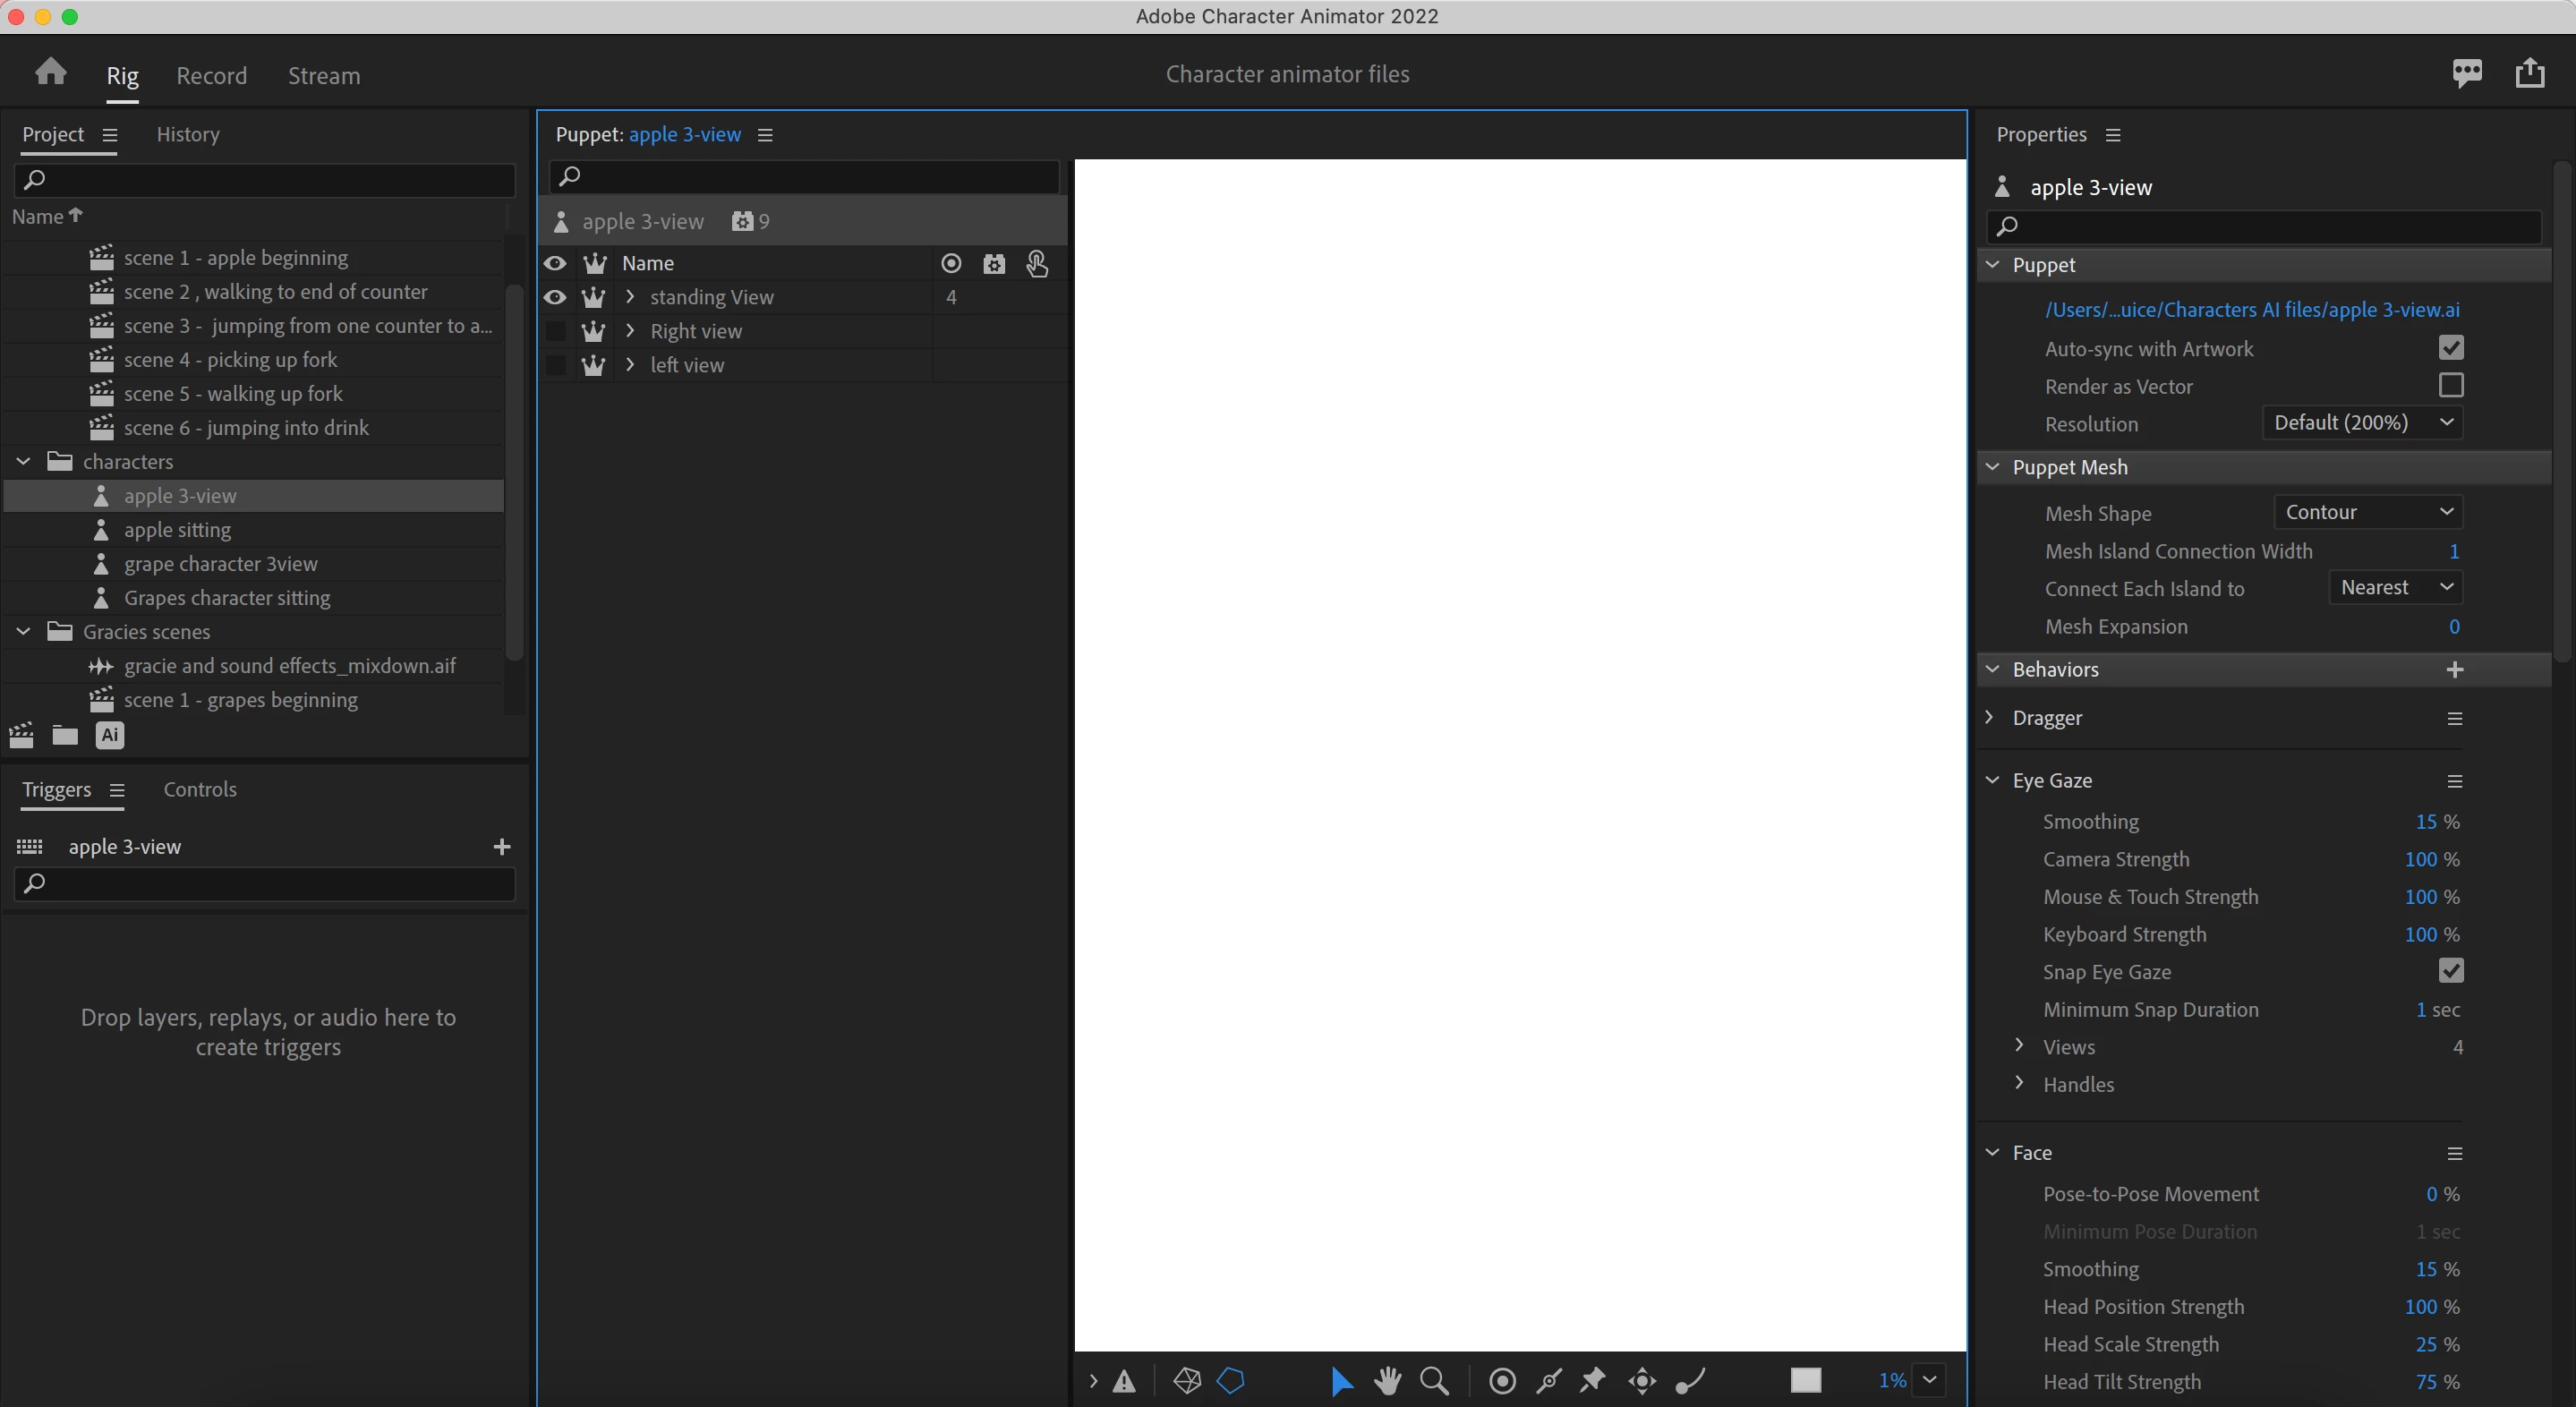Select the Stick tool
The width and height of the screenshot is (2576, 1407).
click(1549, 1381)
